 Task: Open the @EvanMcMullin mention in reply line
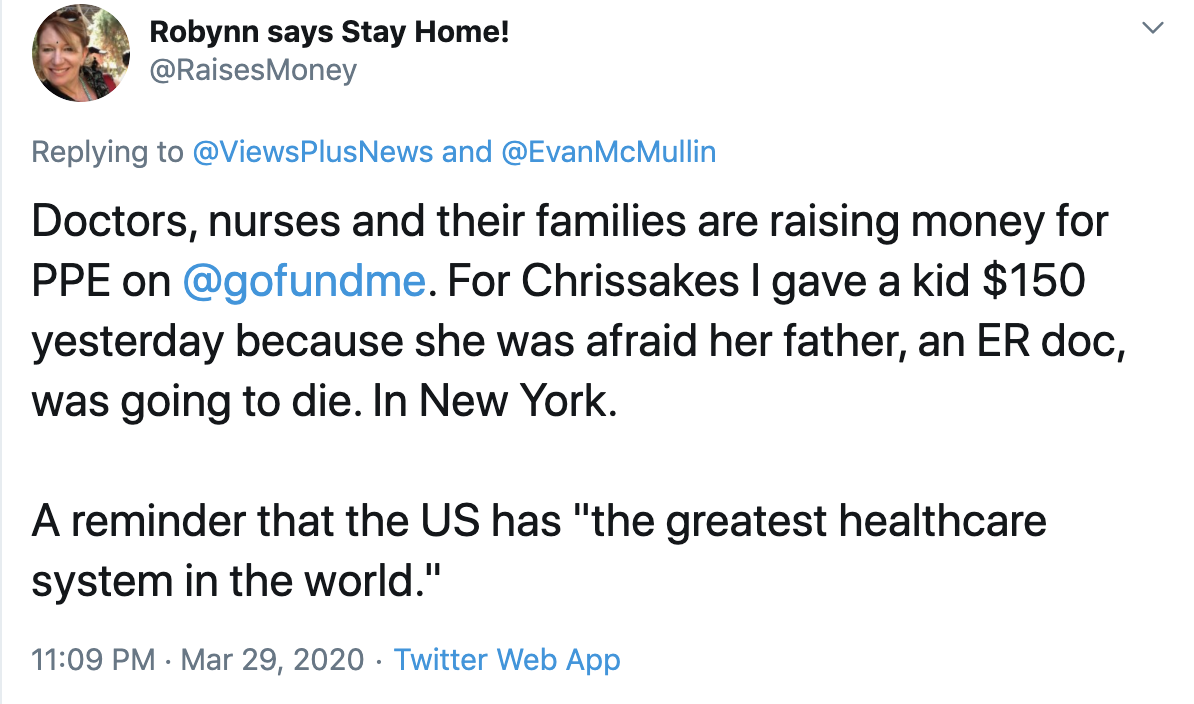[607, 152]
